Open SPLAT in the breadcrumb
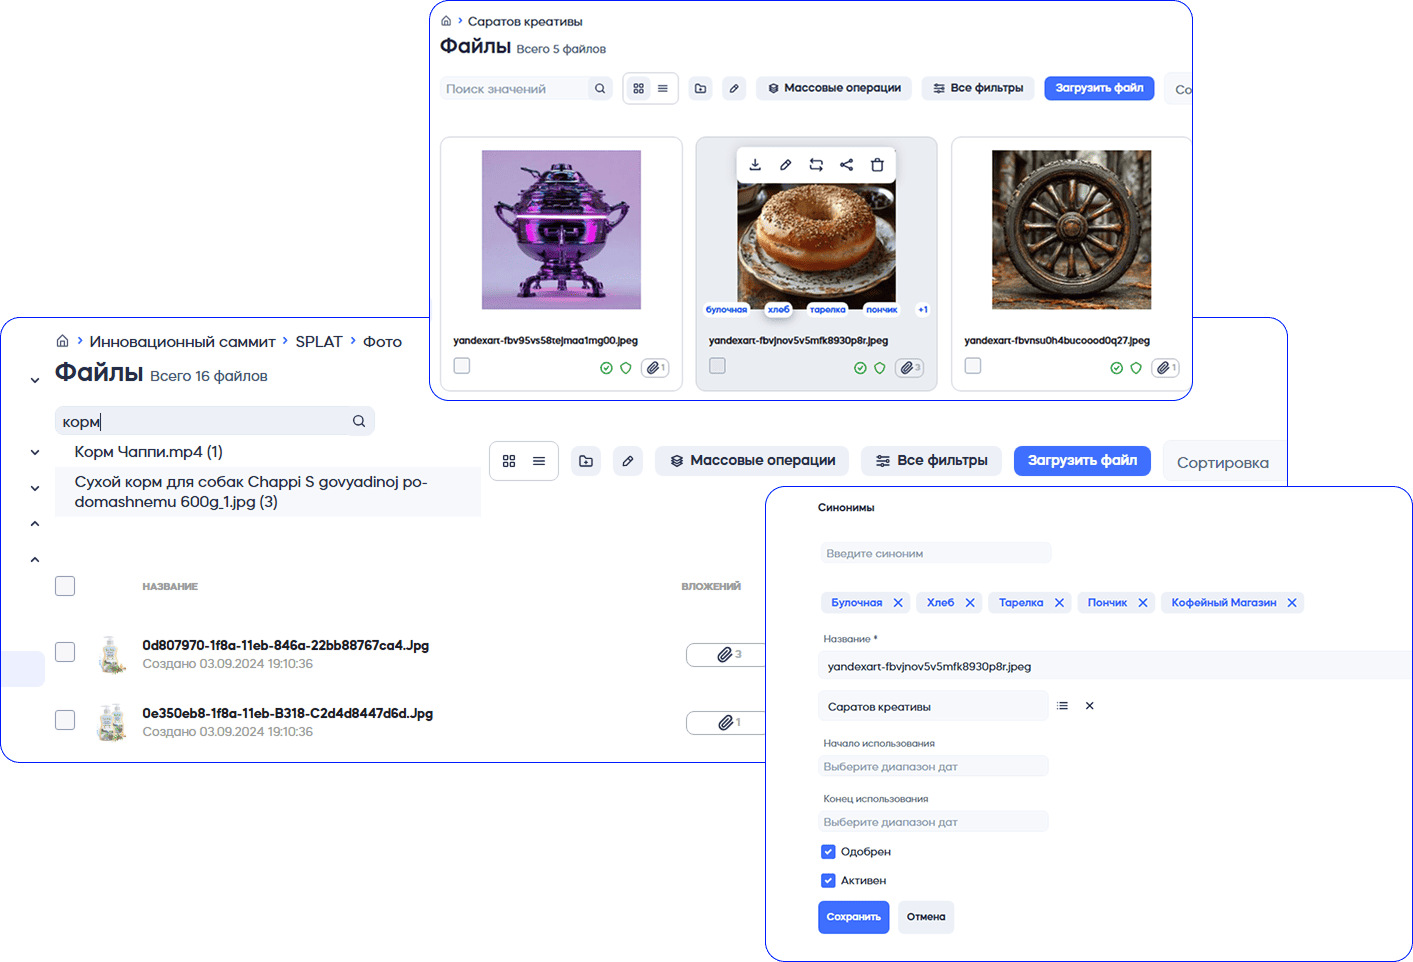The image size is (1413, 962). point(319,342)
